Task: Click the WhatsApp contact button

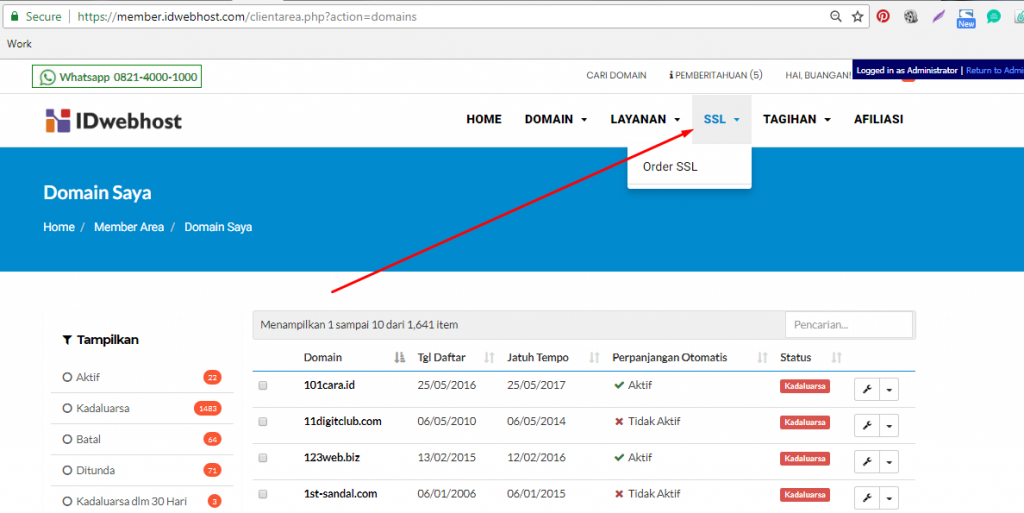Action: point(117,77)
